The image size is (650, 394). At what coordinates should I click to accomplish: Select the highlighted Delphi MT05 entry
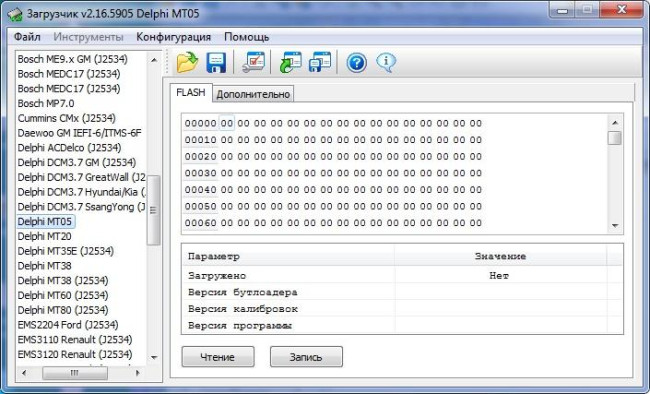(x=45, y=221)
